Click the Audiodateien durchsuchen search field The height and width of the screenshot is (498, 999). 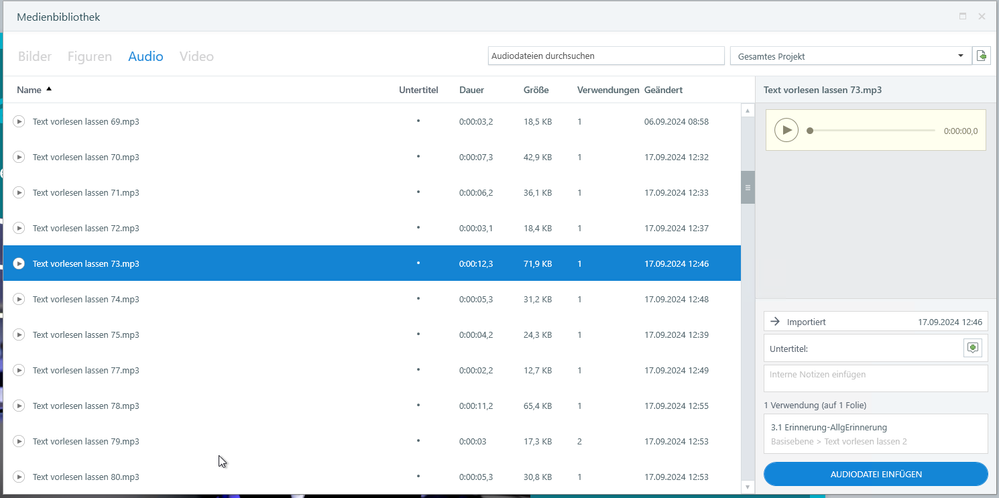point(605,56)
